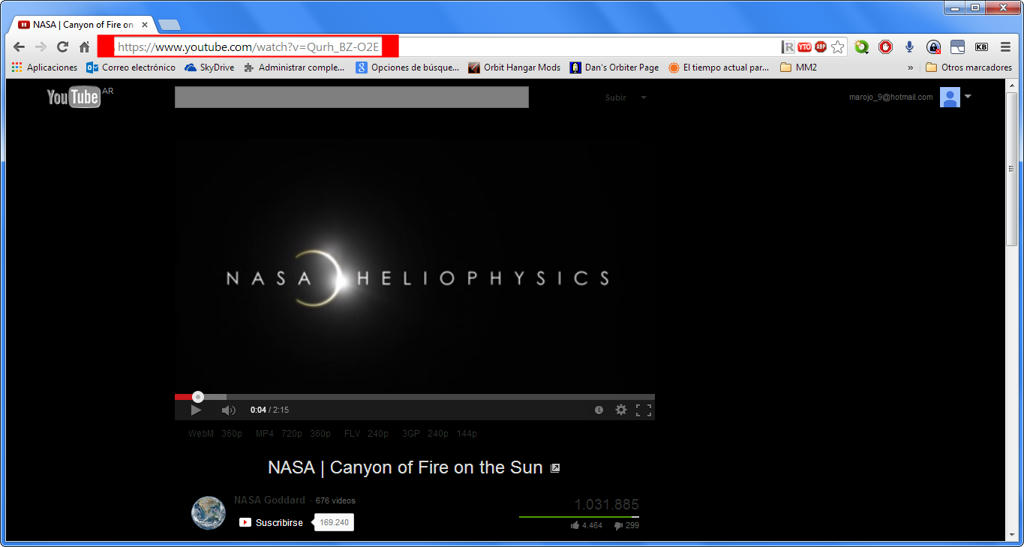Click the 169.240 subscriber count
Screen dimensions: 1024x547
pyautogui.click(x=334, y=523)
